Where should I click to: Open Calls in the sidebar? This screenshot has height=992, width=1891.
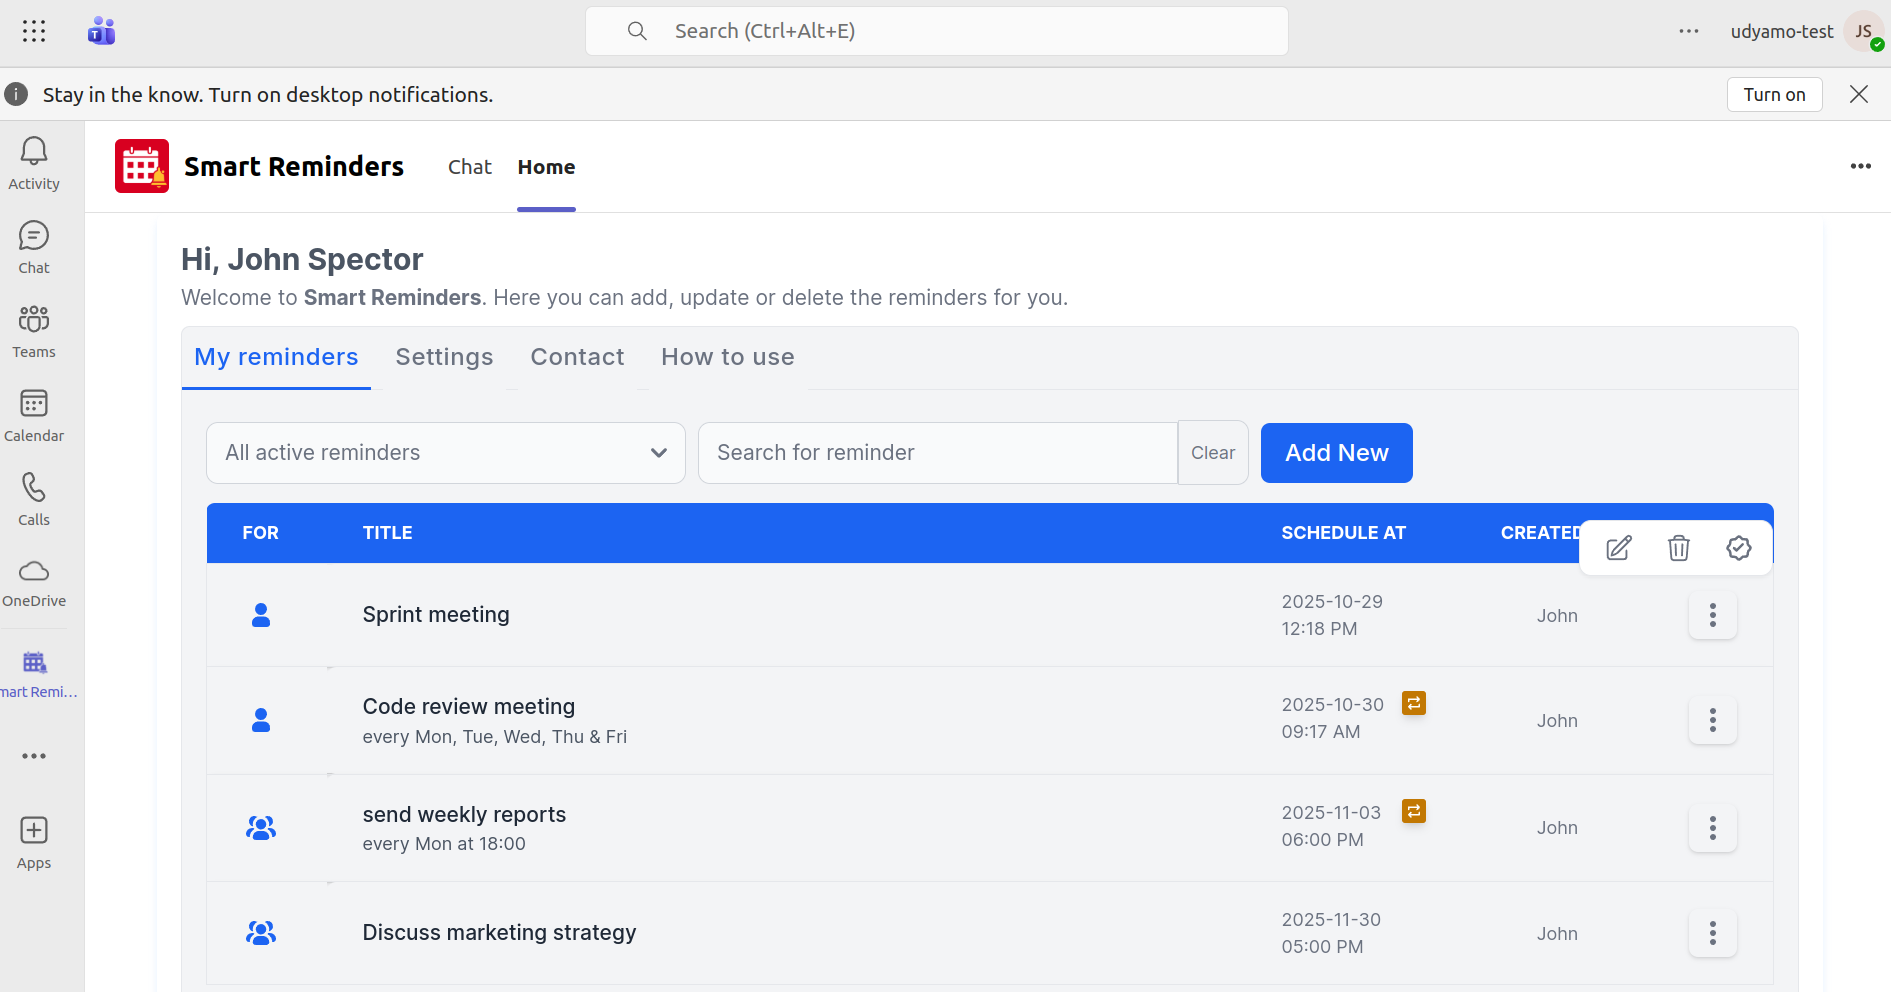pyautogui.click(x=34, y=499)
